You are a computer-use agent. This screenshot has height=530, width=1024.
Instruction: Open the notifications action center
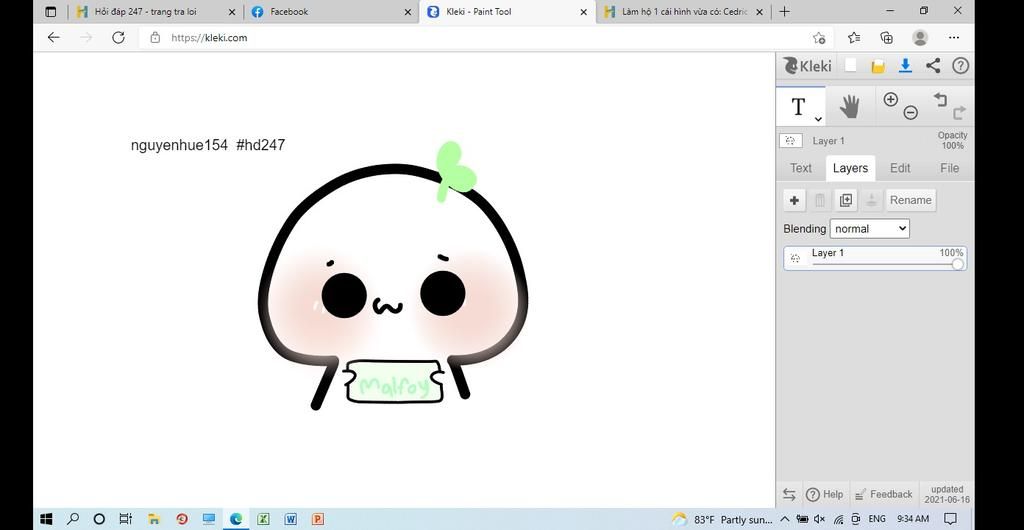(950, 520)
